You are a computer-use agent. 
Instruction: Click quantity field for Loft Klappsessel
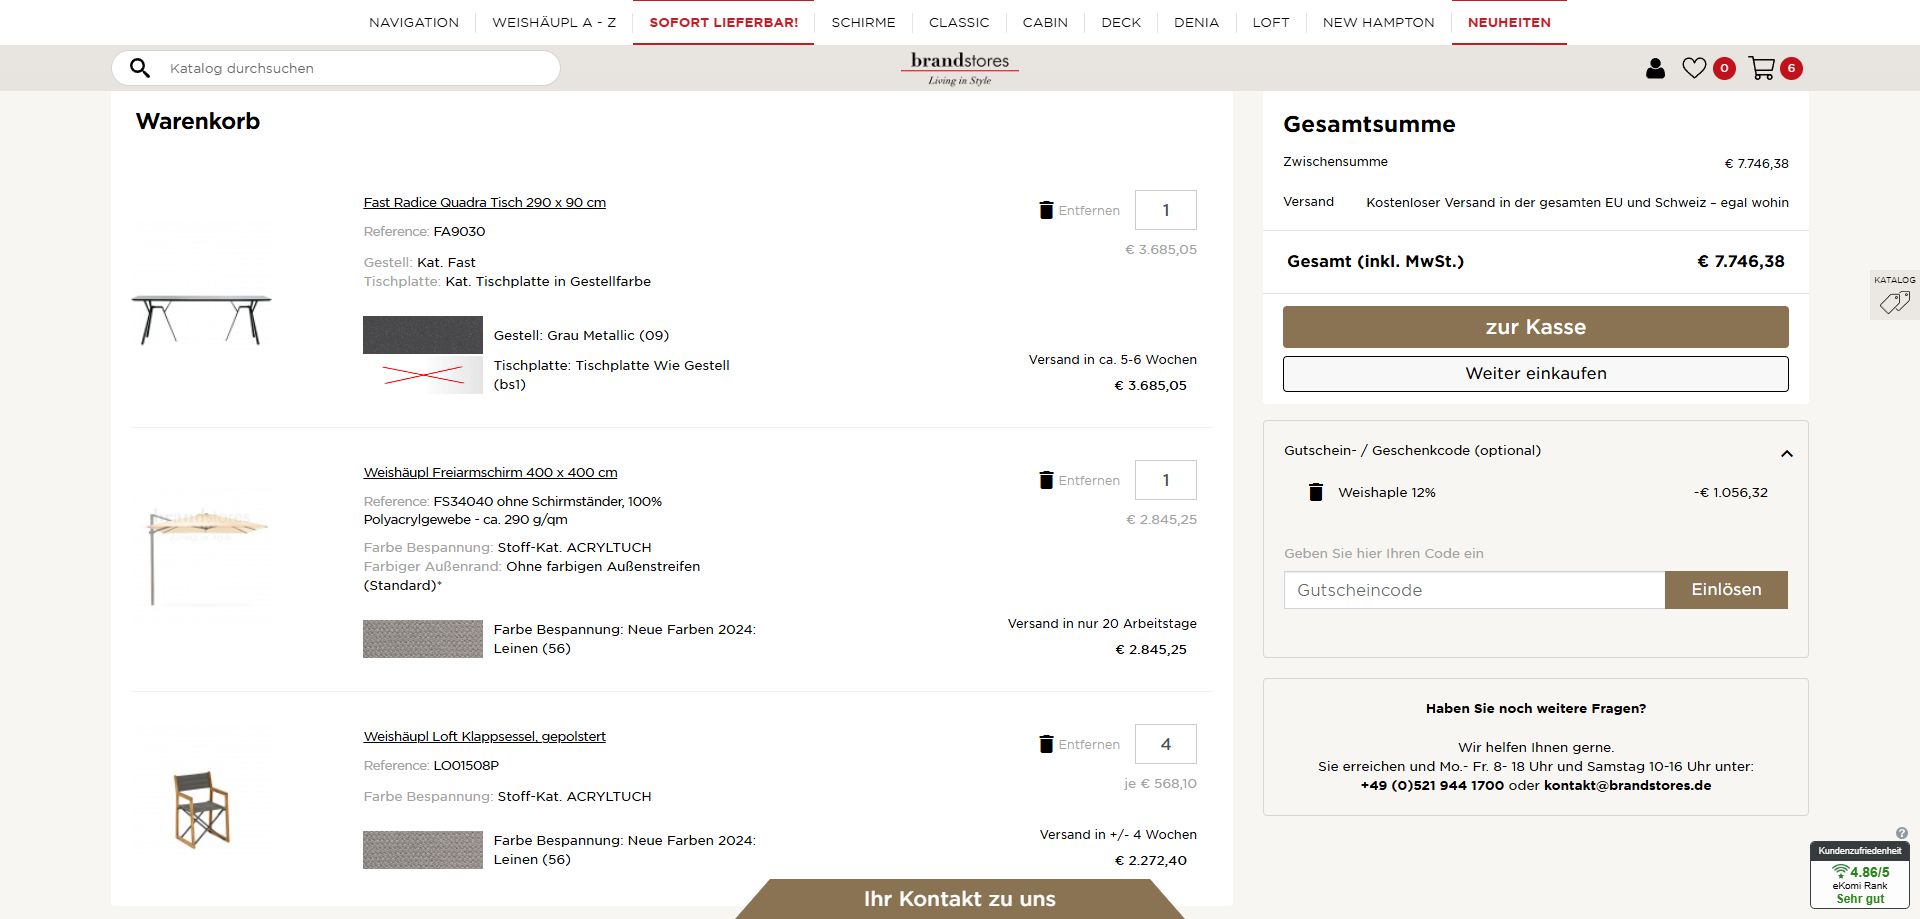(1166, 744)
